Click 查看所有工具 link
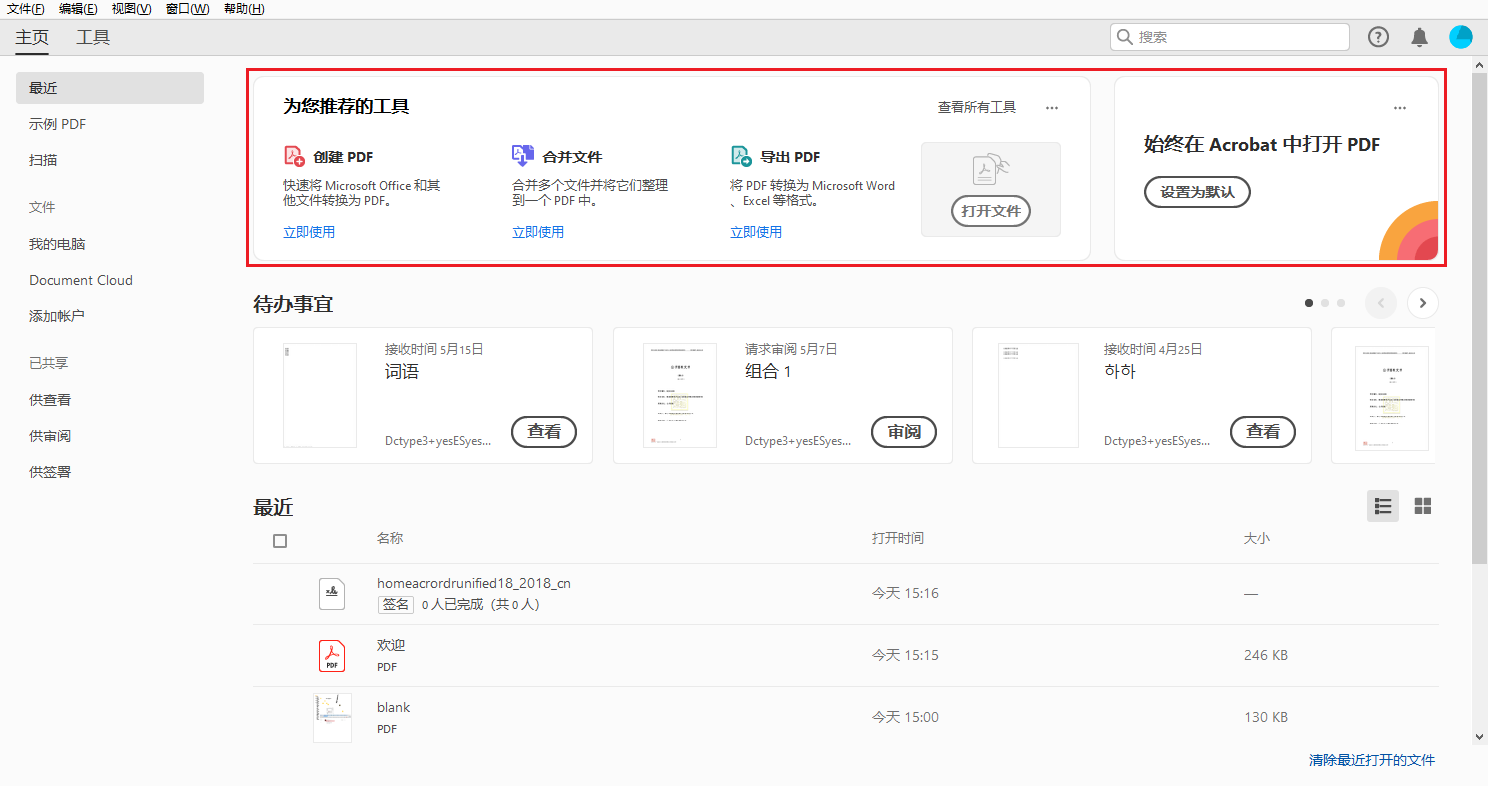1488x786 pixels. click(977, 107)
